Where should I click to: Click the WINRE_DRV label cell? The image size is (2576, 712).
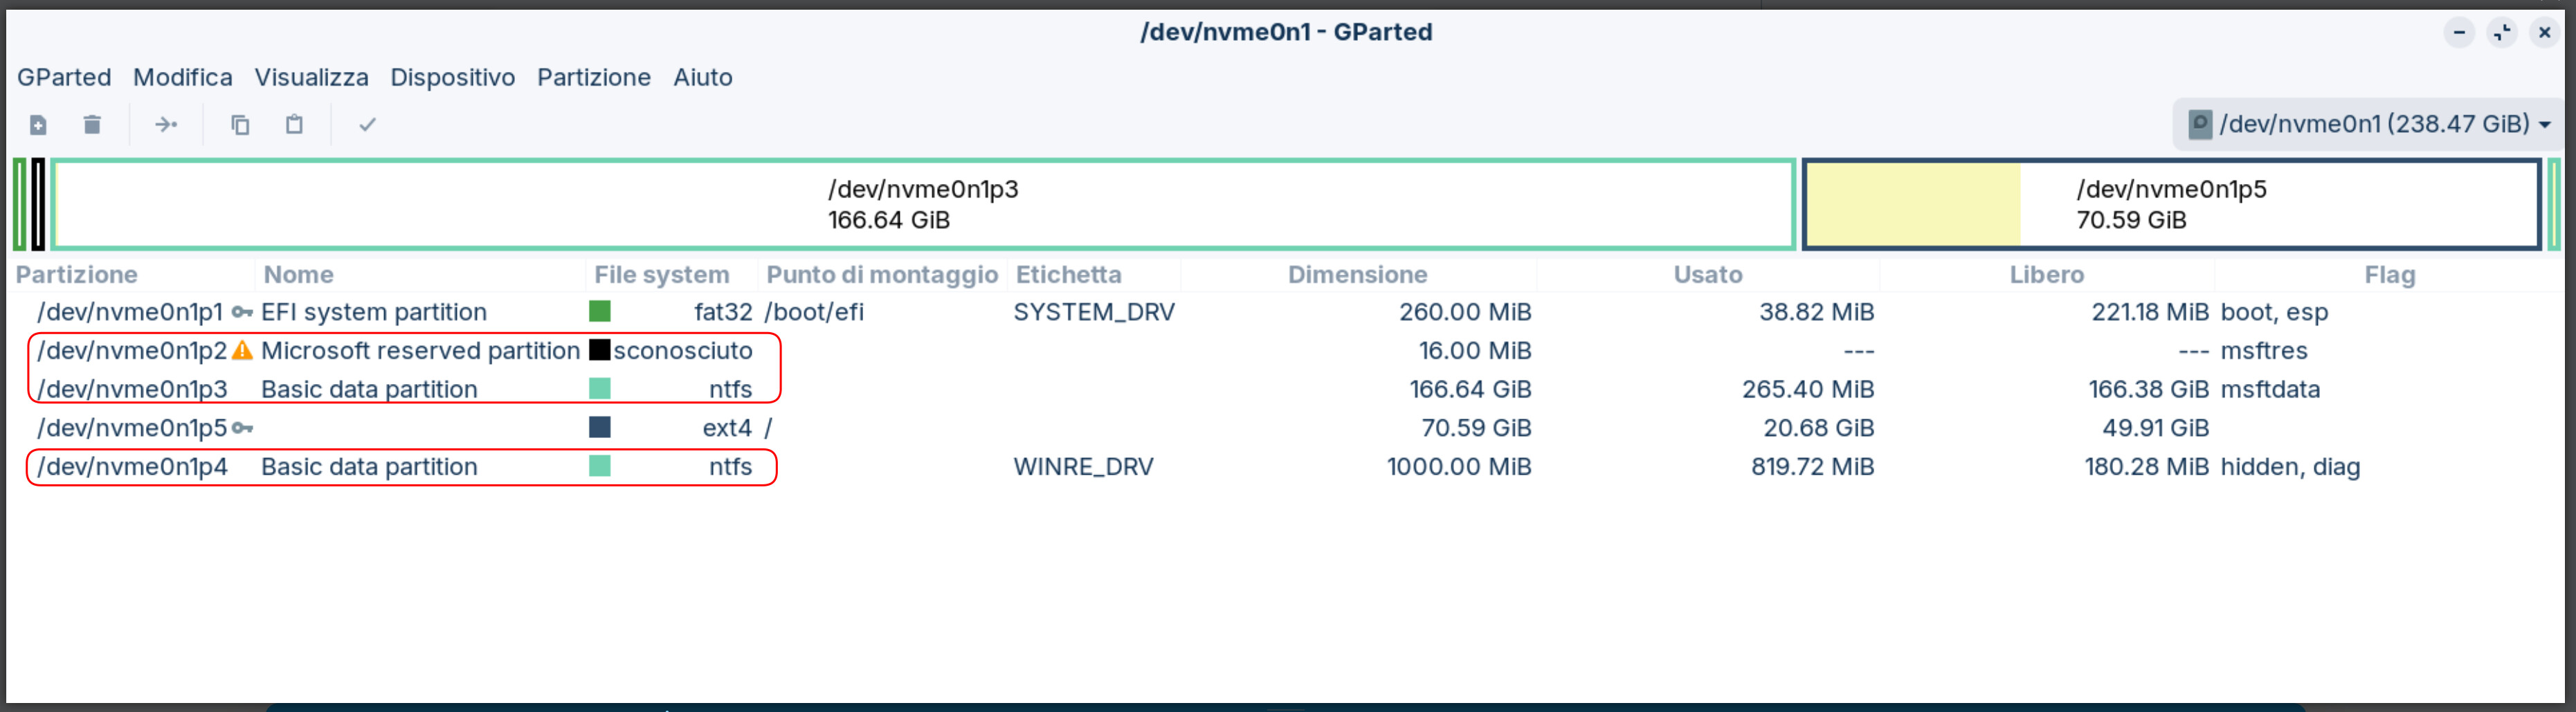(1083, 466)
